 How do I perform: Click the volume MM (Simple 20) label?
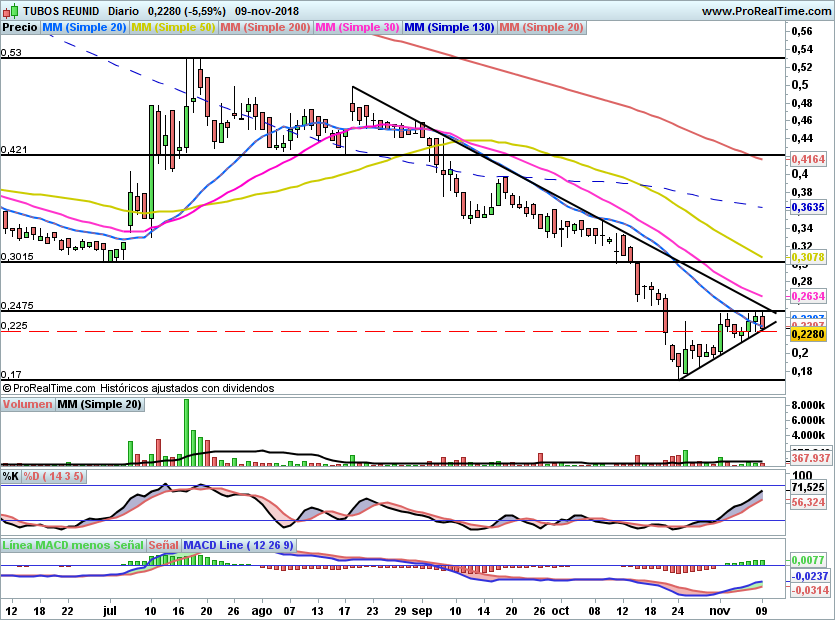click(100, 404)
